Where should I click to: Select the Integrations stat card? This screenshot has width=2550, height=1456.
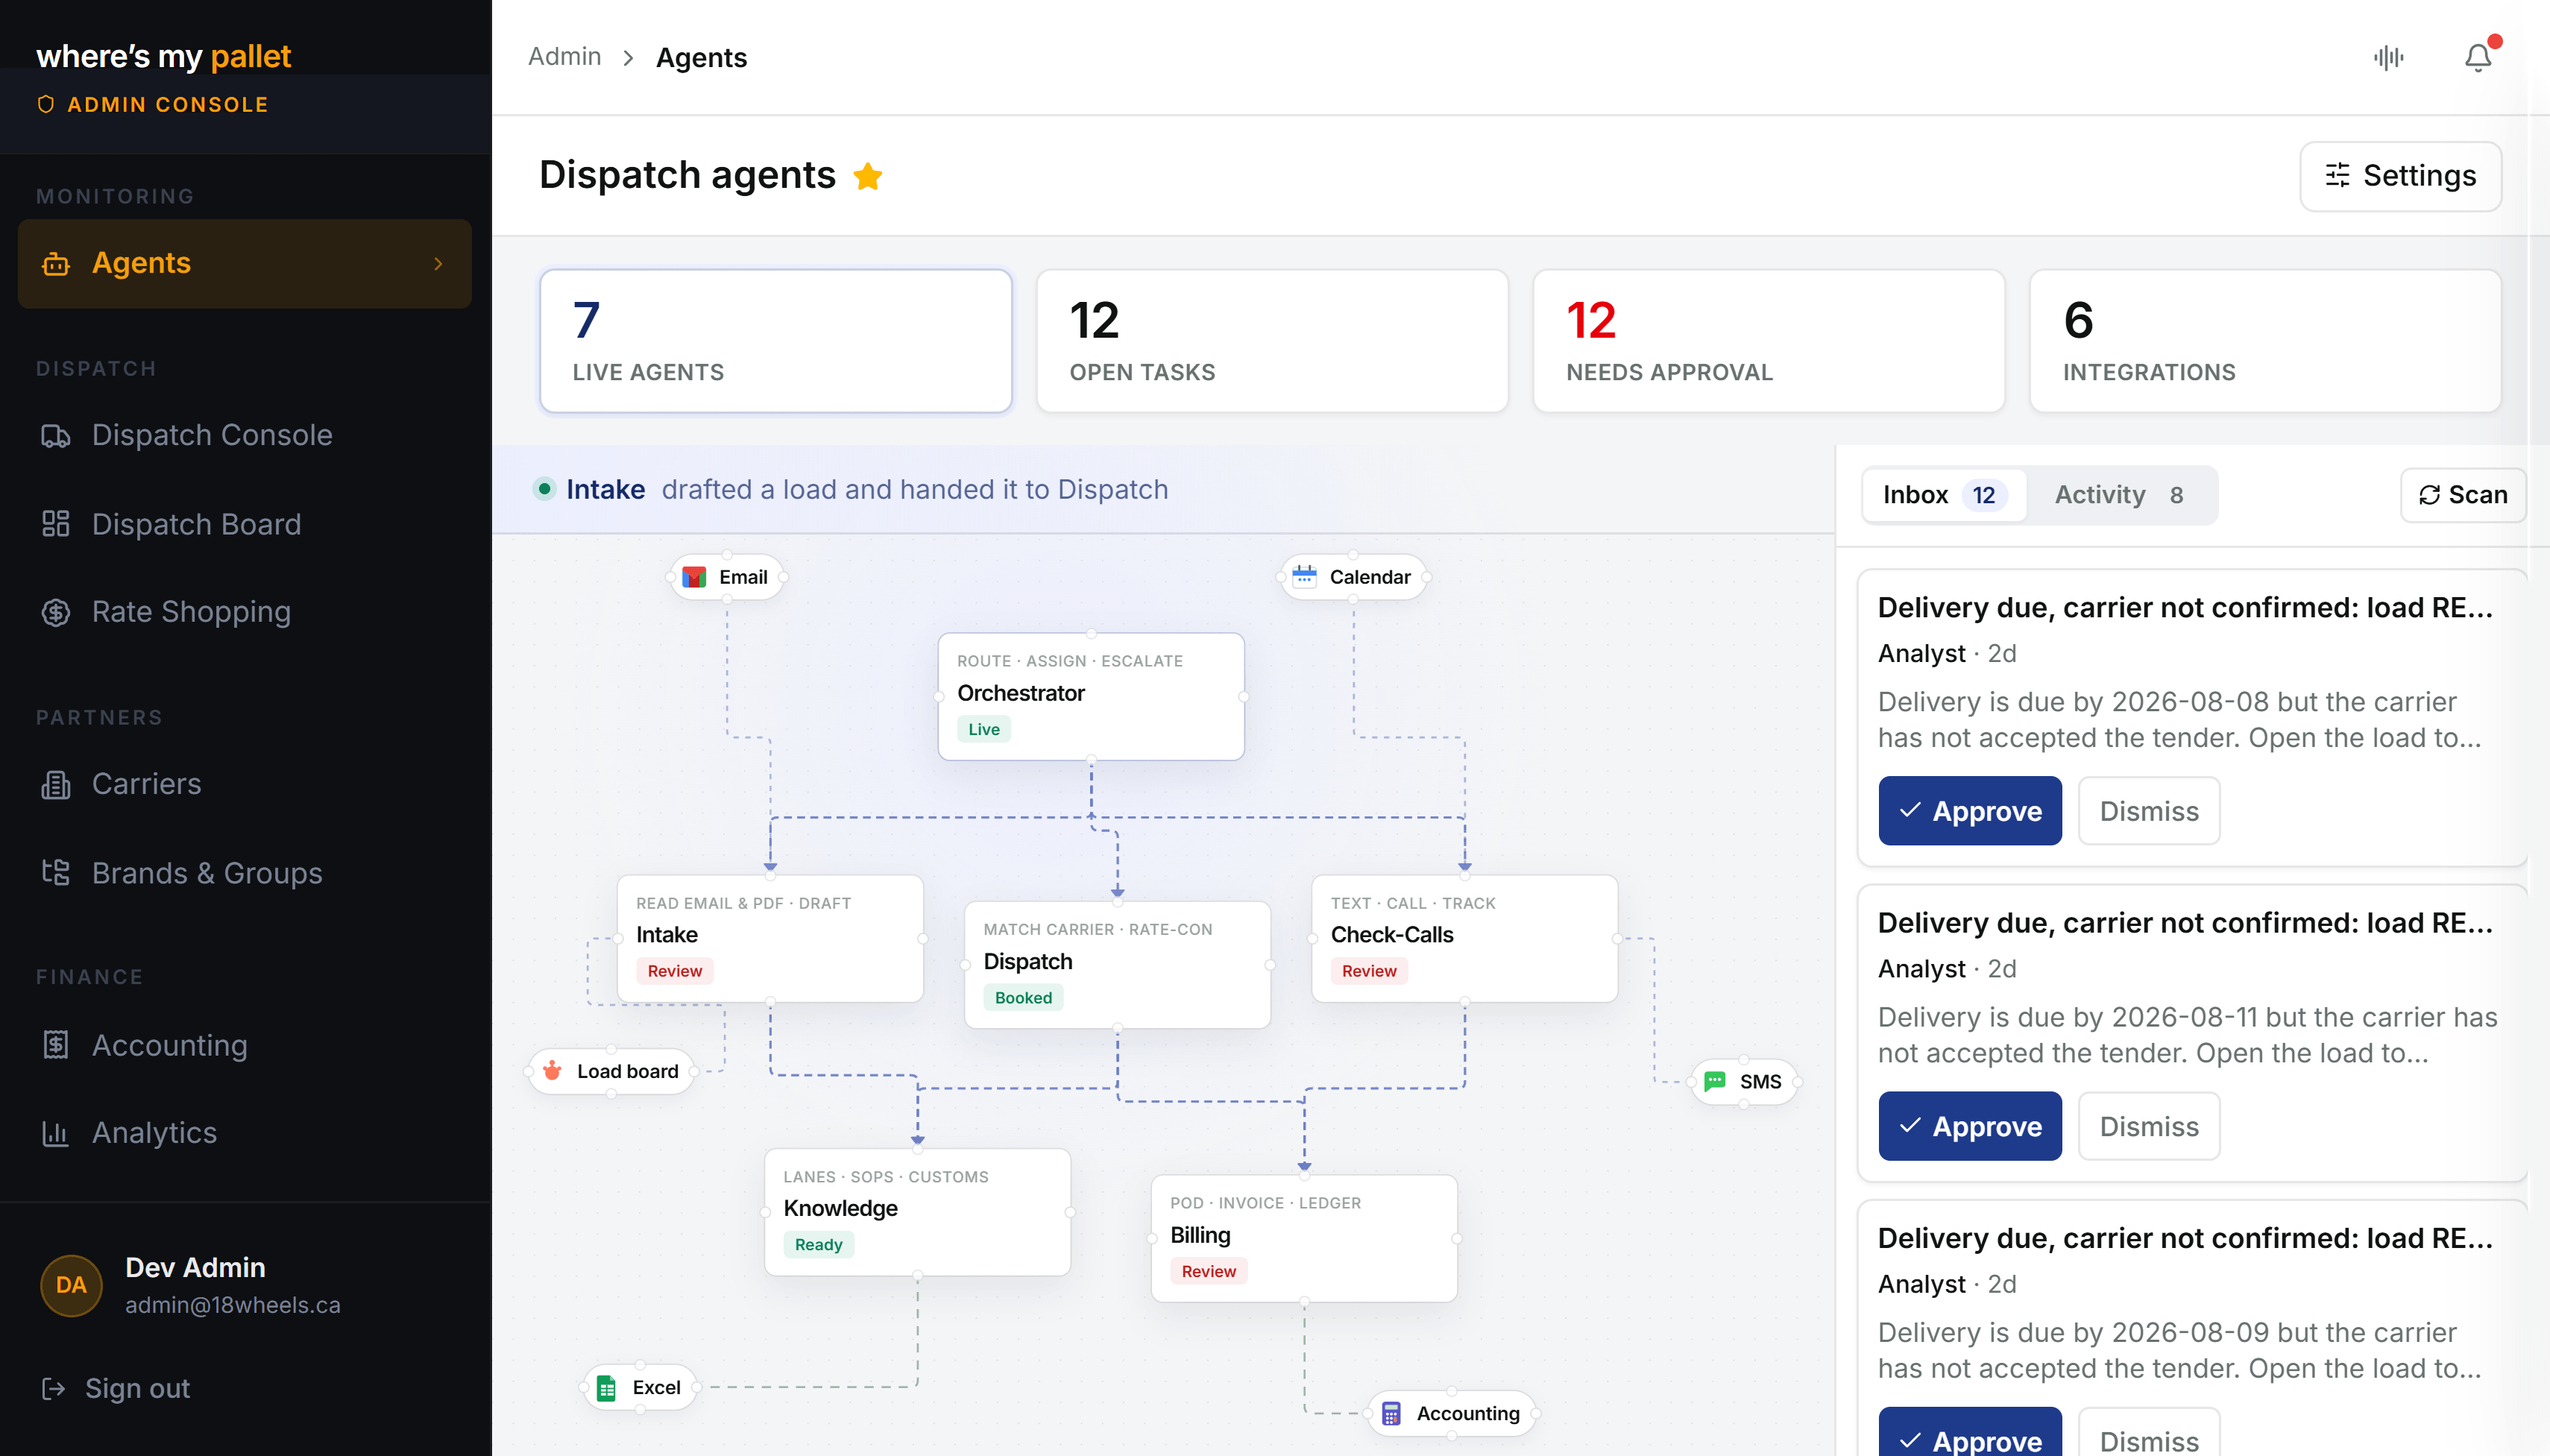coord(2265,341)
